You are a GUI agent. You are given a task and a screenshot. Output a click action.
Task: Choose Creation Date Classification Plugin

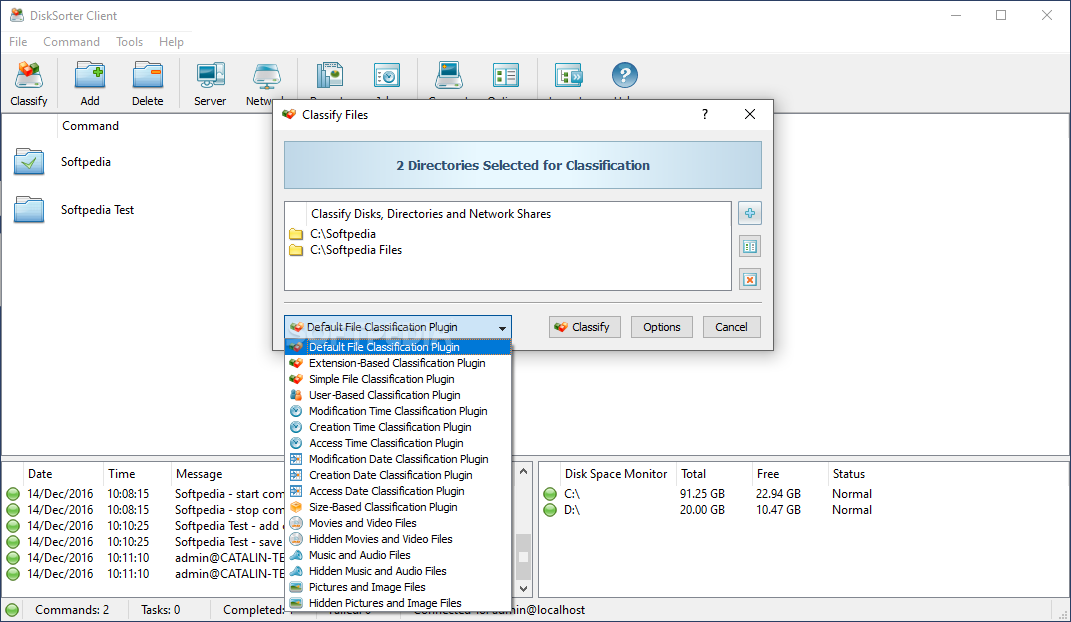click(x=398, y=475)
